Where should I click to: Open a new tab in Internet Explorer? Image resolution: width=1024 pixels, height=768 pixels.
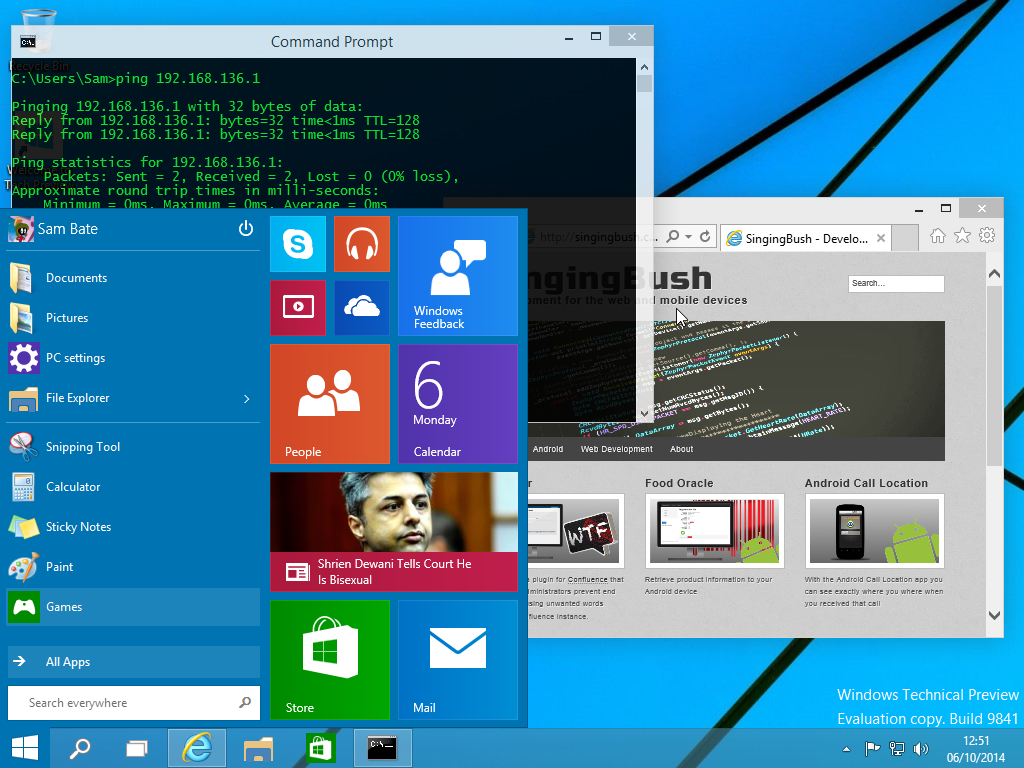pos(905,238)
